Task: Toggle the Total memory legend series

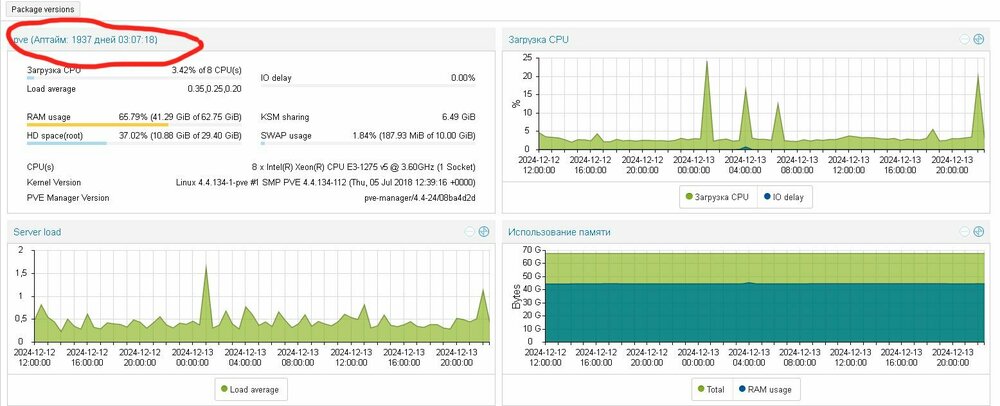Action: click(712, 388)
